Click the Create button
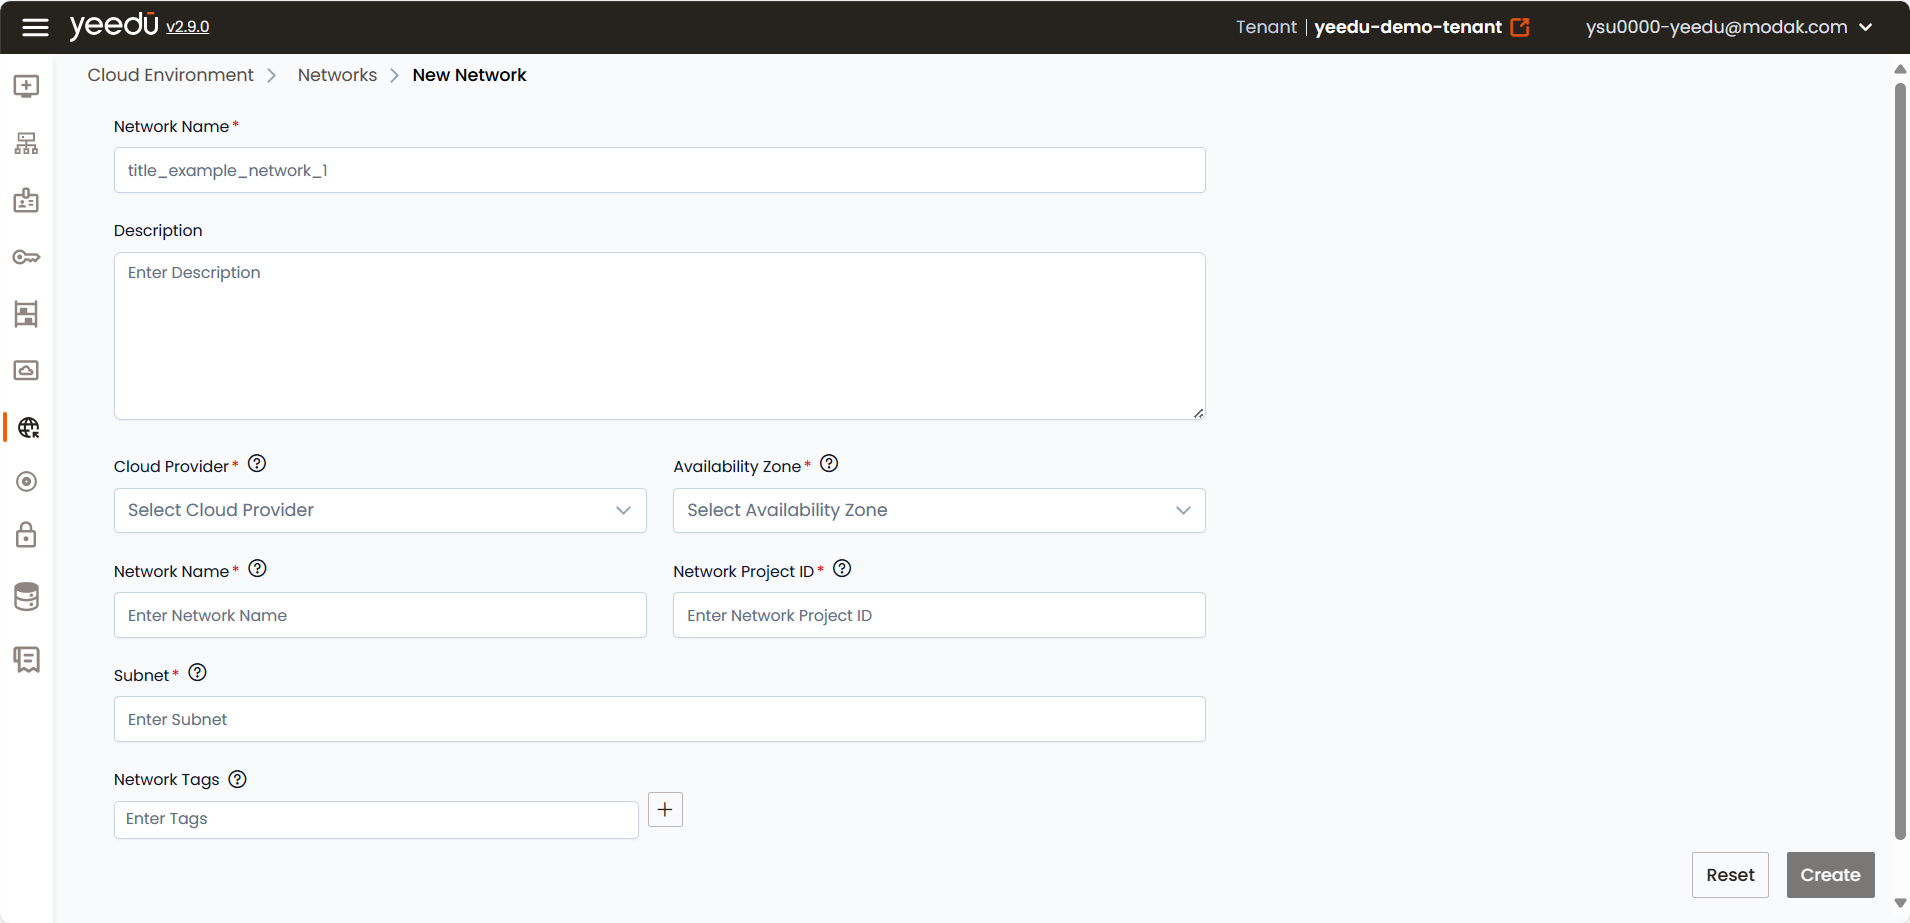The width and height of the screenshot is (1910, 923). pos(1830,875)
